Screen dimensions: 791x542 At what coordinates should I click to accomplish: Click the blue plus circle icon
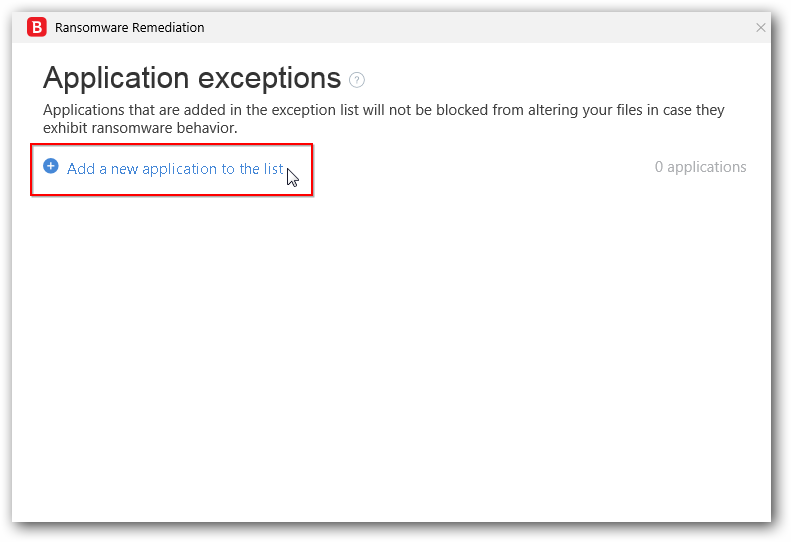pos(51,167)
